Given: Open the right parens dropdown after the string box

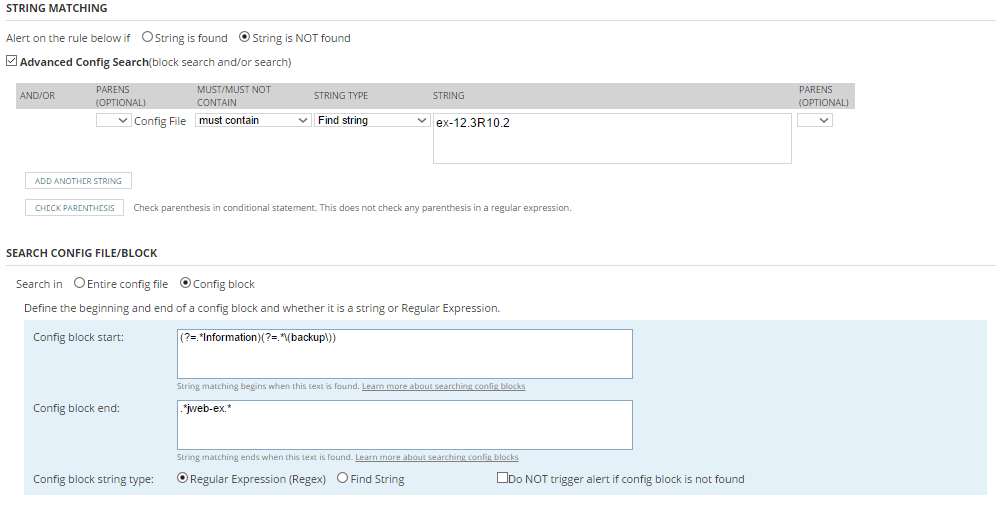Looking at the screenshot, I should click(815, 120).
